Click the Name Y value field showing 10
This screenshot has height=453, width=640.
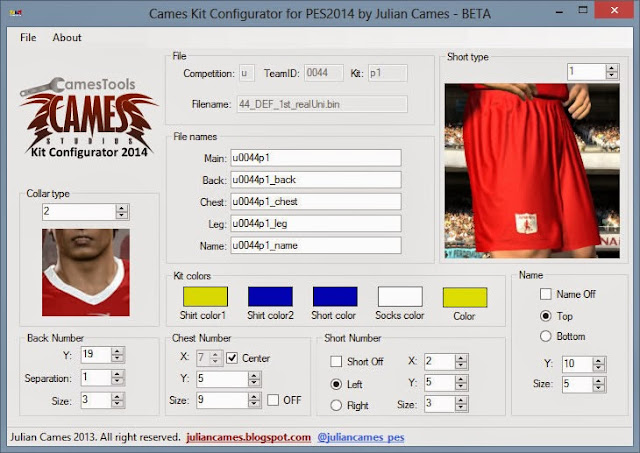coord(578,364)
